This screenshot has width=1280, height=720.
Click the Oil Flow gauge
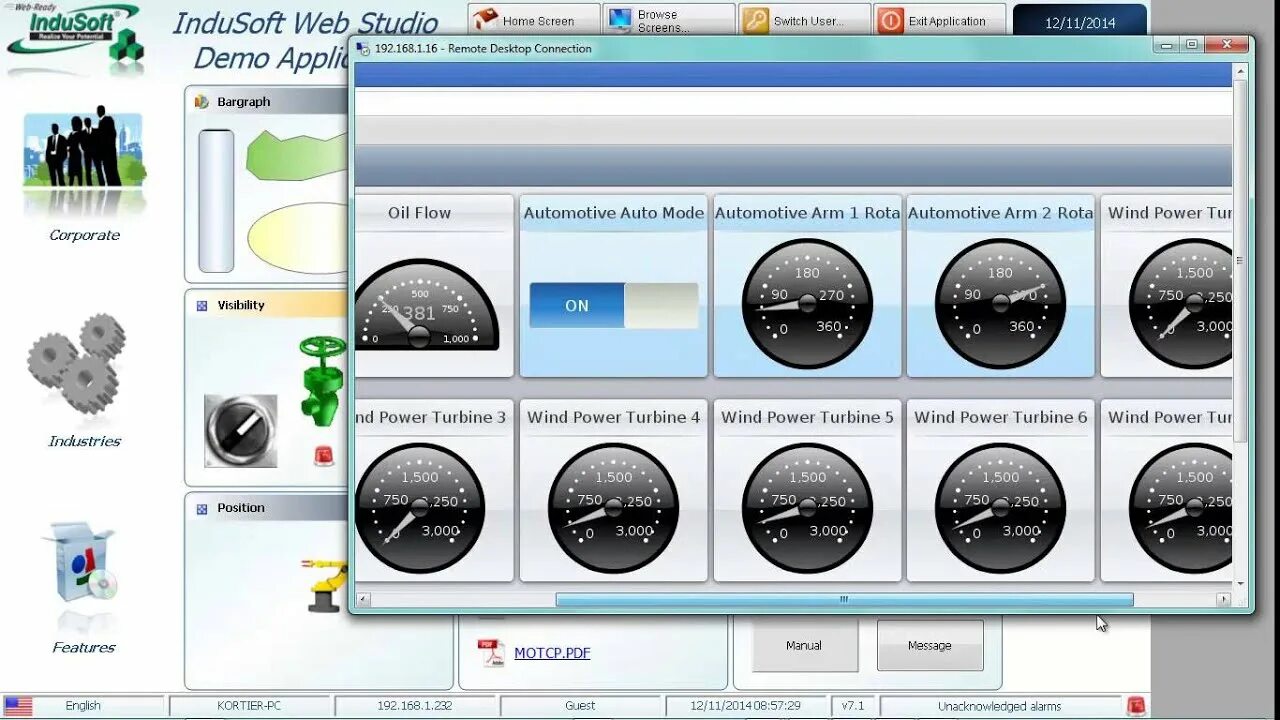tap(427, 305)
